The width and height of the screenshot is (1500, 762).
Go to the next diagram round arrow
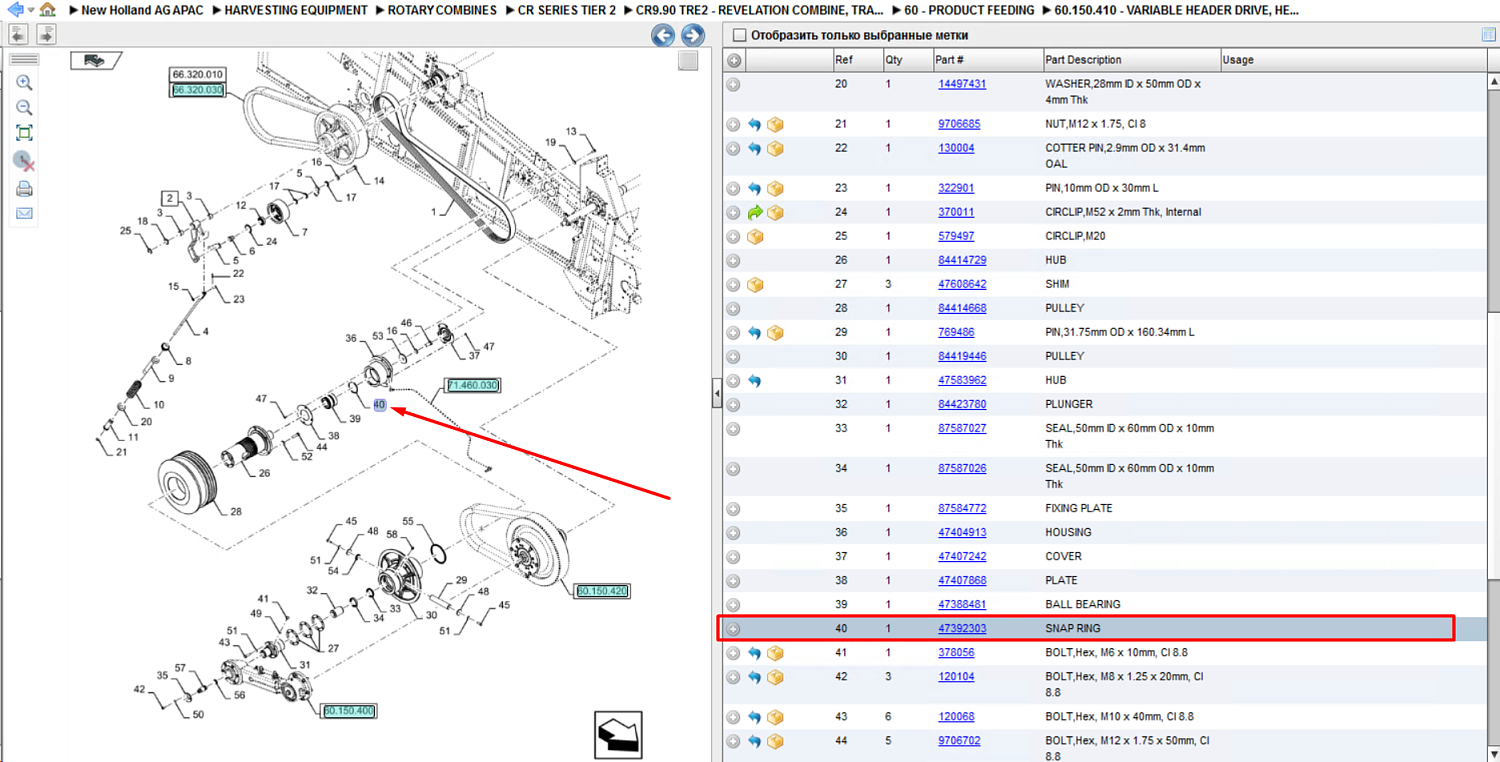[693, 36]
